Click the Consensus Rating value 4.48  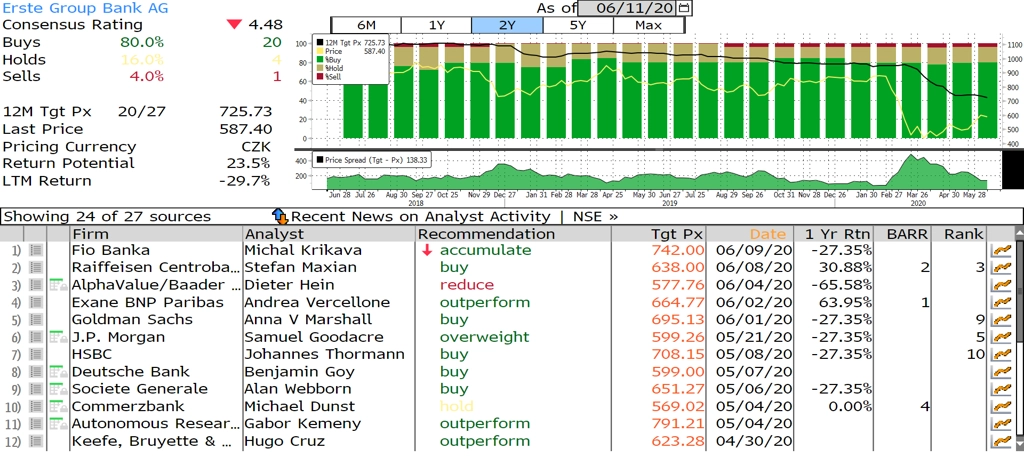[265, 25]
